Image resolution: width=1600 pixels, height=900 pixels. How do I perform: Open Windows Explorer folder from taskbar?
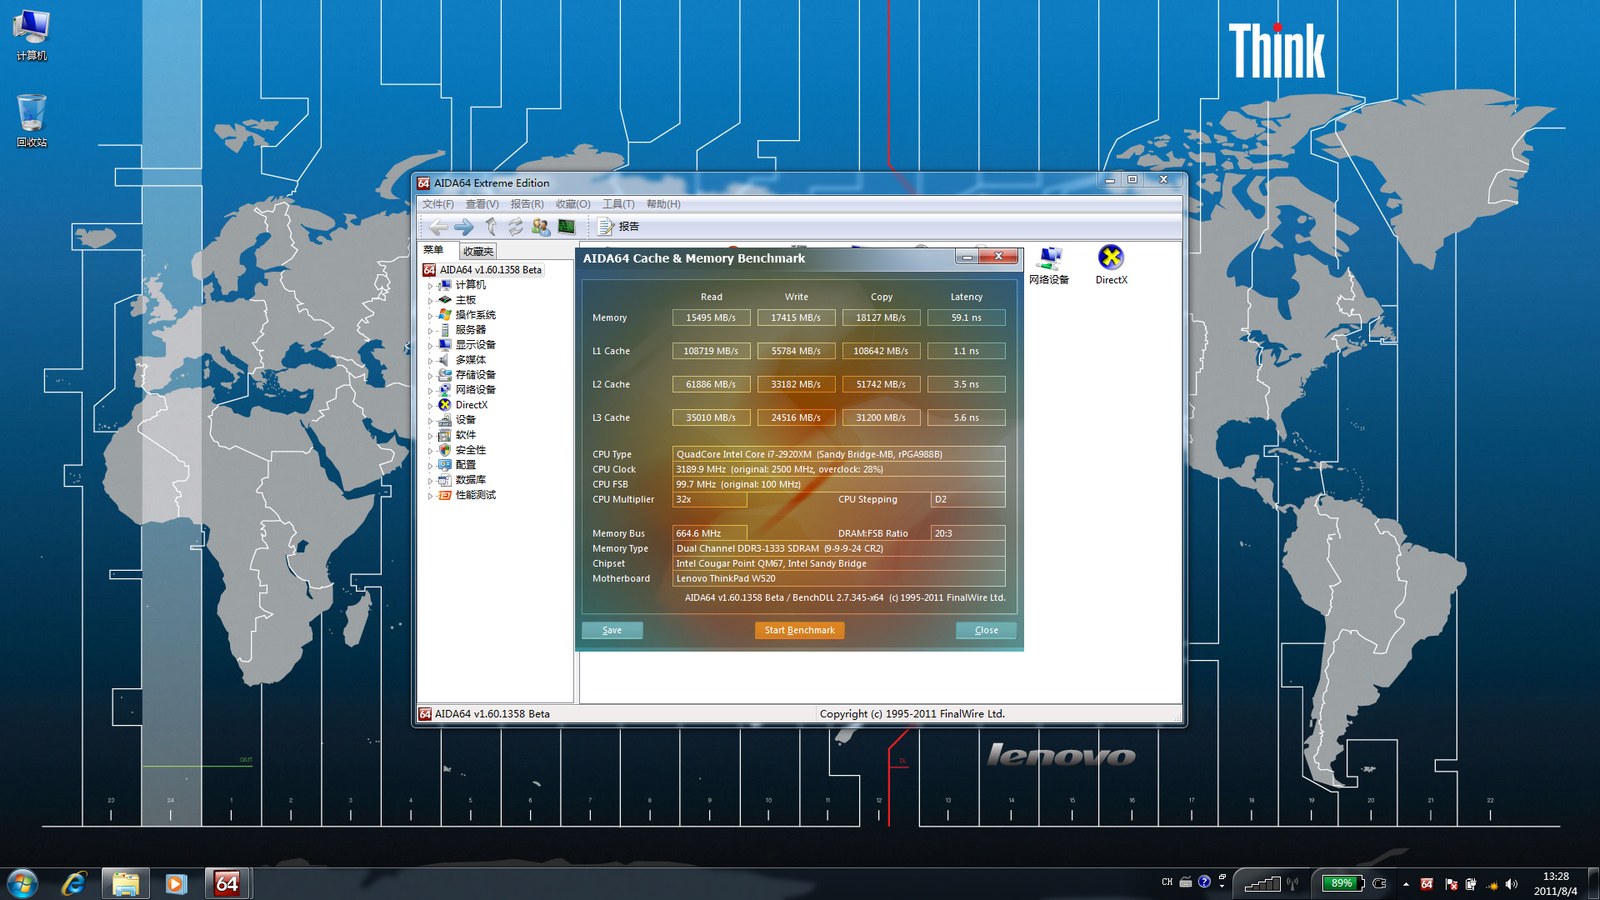click(x=125, y=883)
